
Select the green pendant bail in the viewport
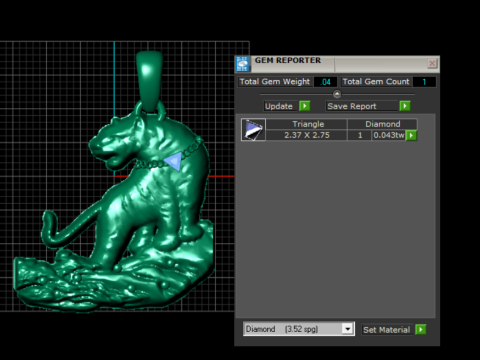[x=149, y=82]
